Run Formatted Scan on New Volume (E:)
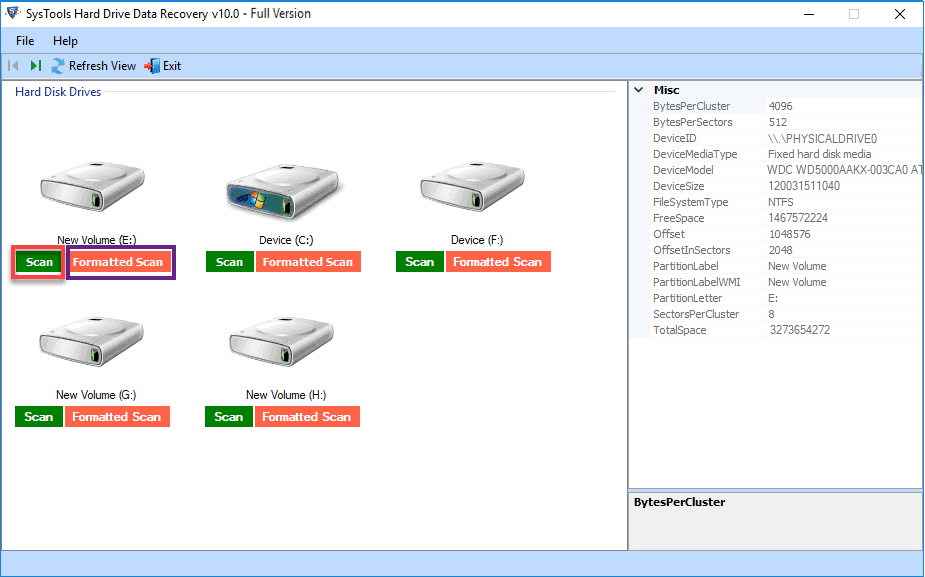This screenshot has width=925, height=577. click(x=118, y=262)
